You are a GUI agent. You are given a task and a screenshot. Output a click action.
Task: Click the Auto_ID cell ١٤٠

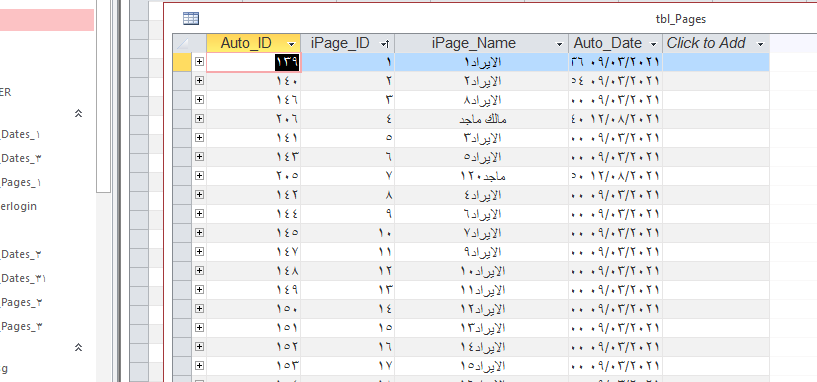click(254, 81)
